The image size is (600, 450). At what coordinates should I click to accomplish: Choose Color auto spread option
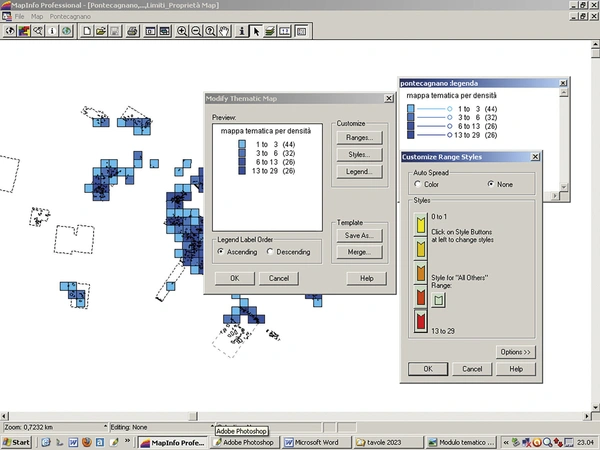coord(419,184)
